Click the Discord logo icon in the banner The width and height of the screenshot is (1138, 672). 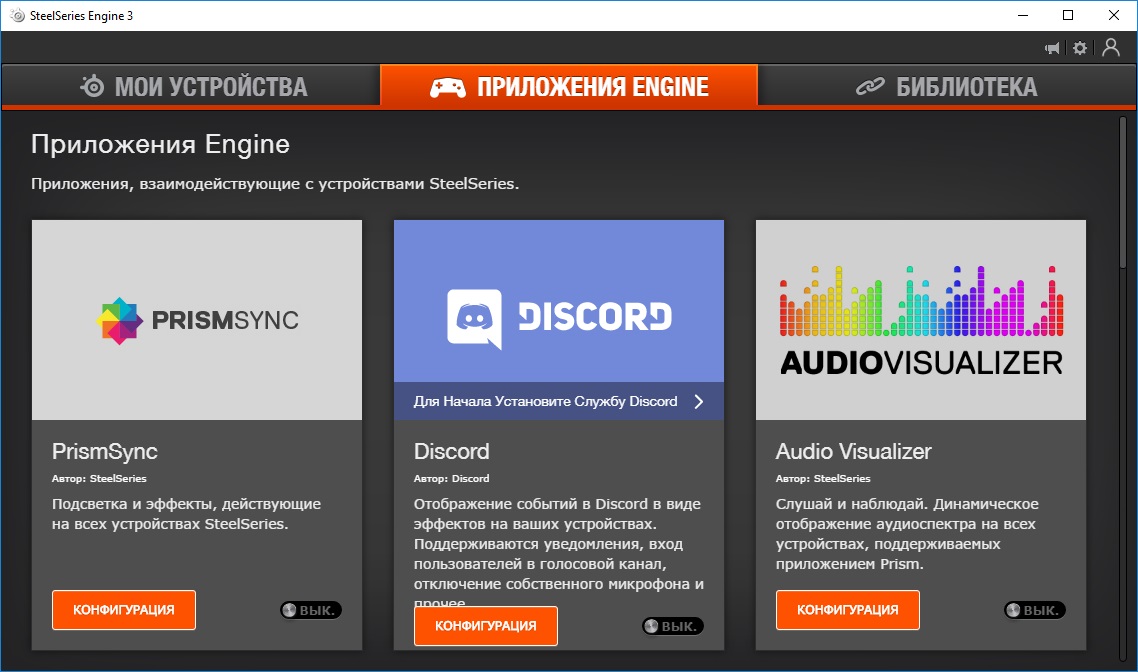pyautogui.click(x=474, y=318)
